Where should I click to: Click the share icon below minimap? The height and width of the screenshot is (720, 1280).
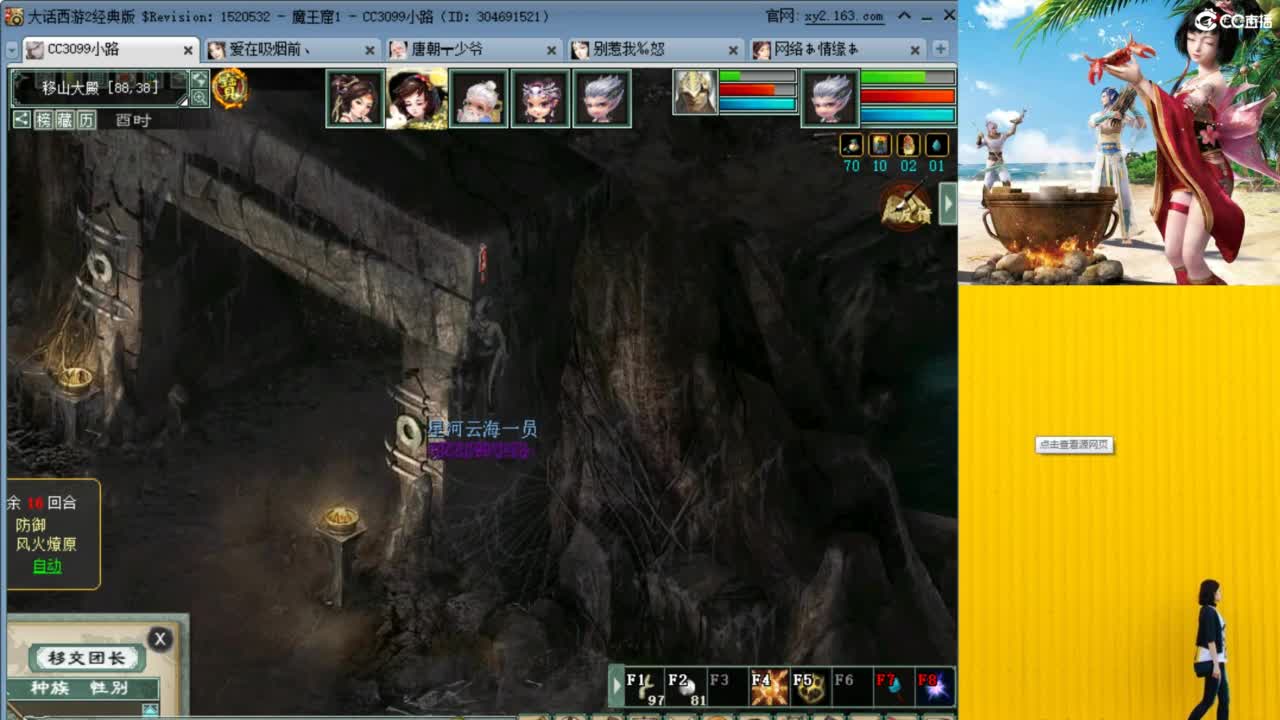(x=21, y=120)
